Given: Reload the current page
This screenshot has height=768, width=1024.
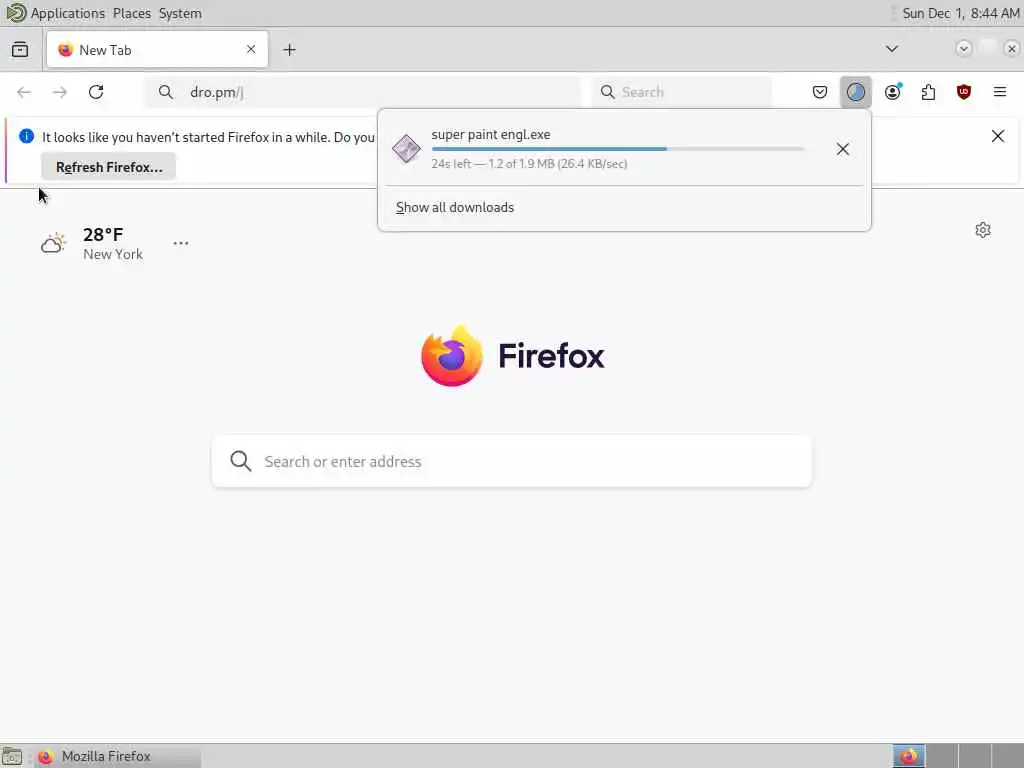Looking at the screenshot, I should click(96, 92).
